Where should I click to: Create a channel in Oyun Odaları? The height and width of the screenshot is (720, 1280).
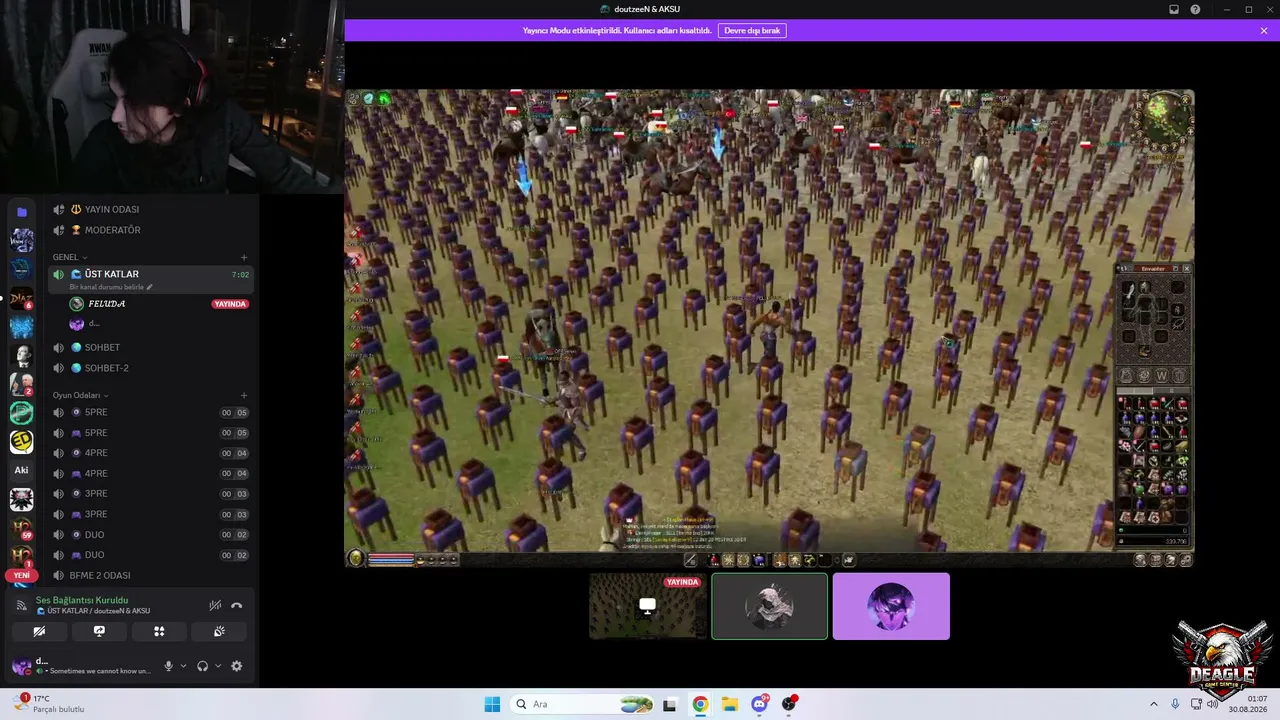[244, 395]
